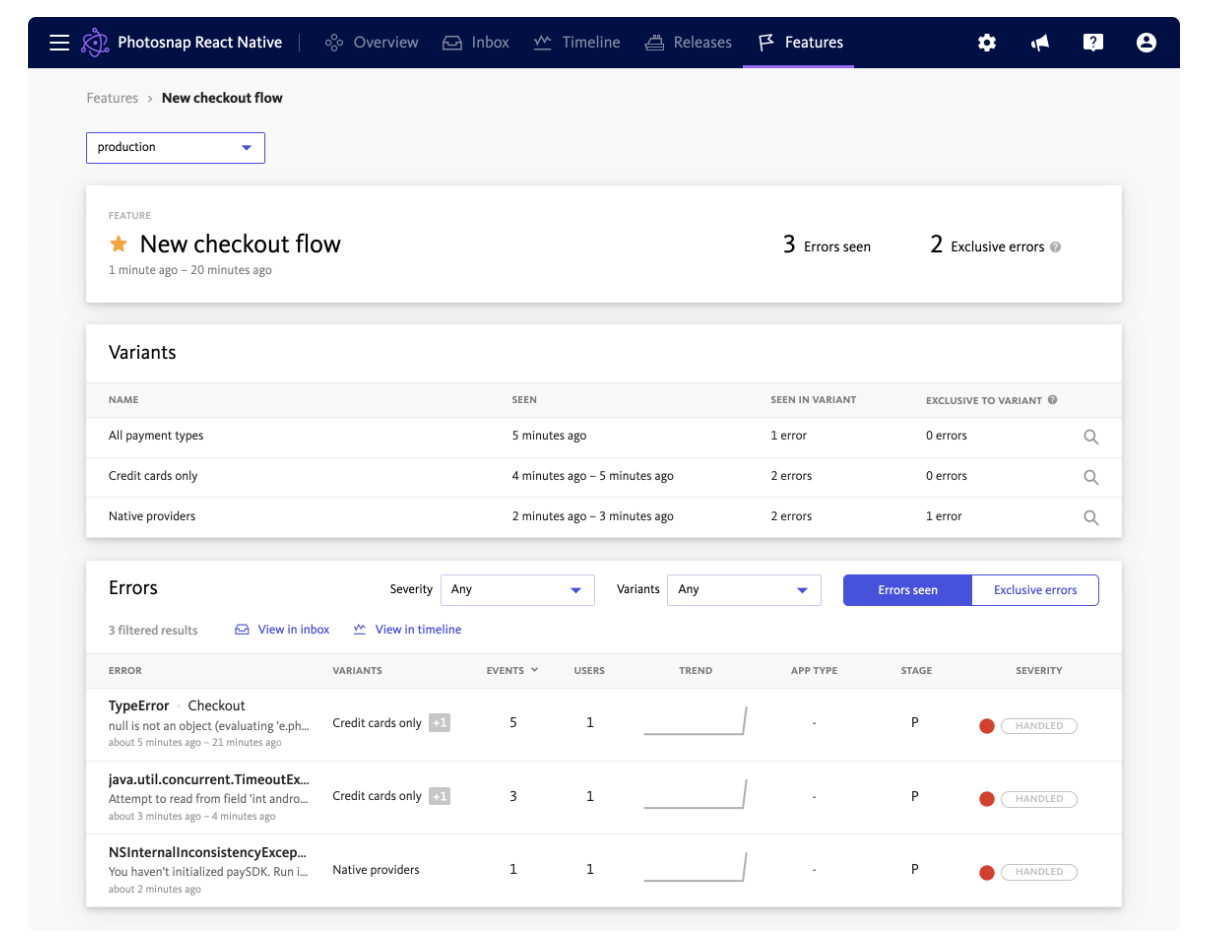The height and width of the screenshot is (936, 1210).
Task: Click the Photosnap React Native logo icon
Action: click(94, 42)
